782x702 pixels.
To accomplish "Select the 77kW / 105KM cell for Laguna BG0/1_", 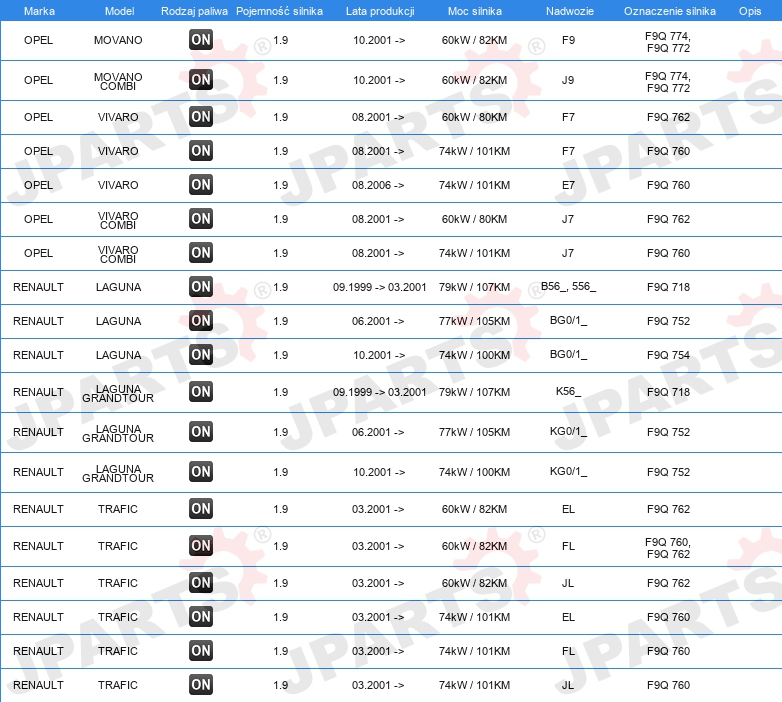I will point(474,321).
